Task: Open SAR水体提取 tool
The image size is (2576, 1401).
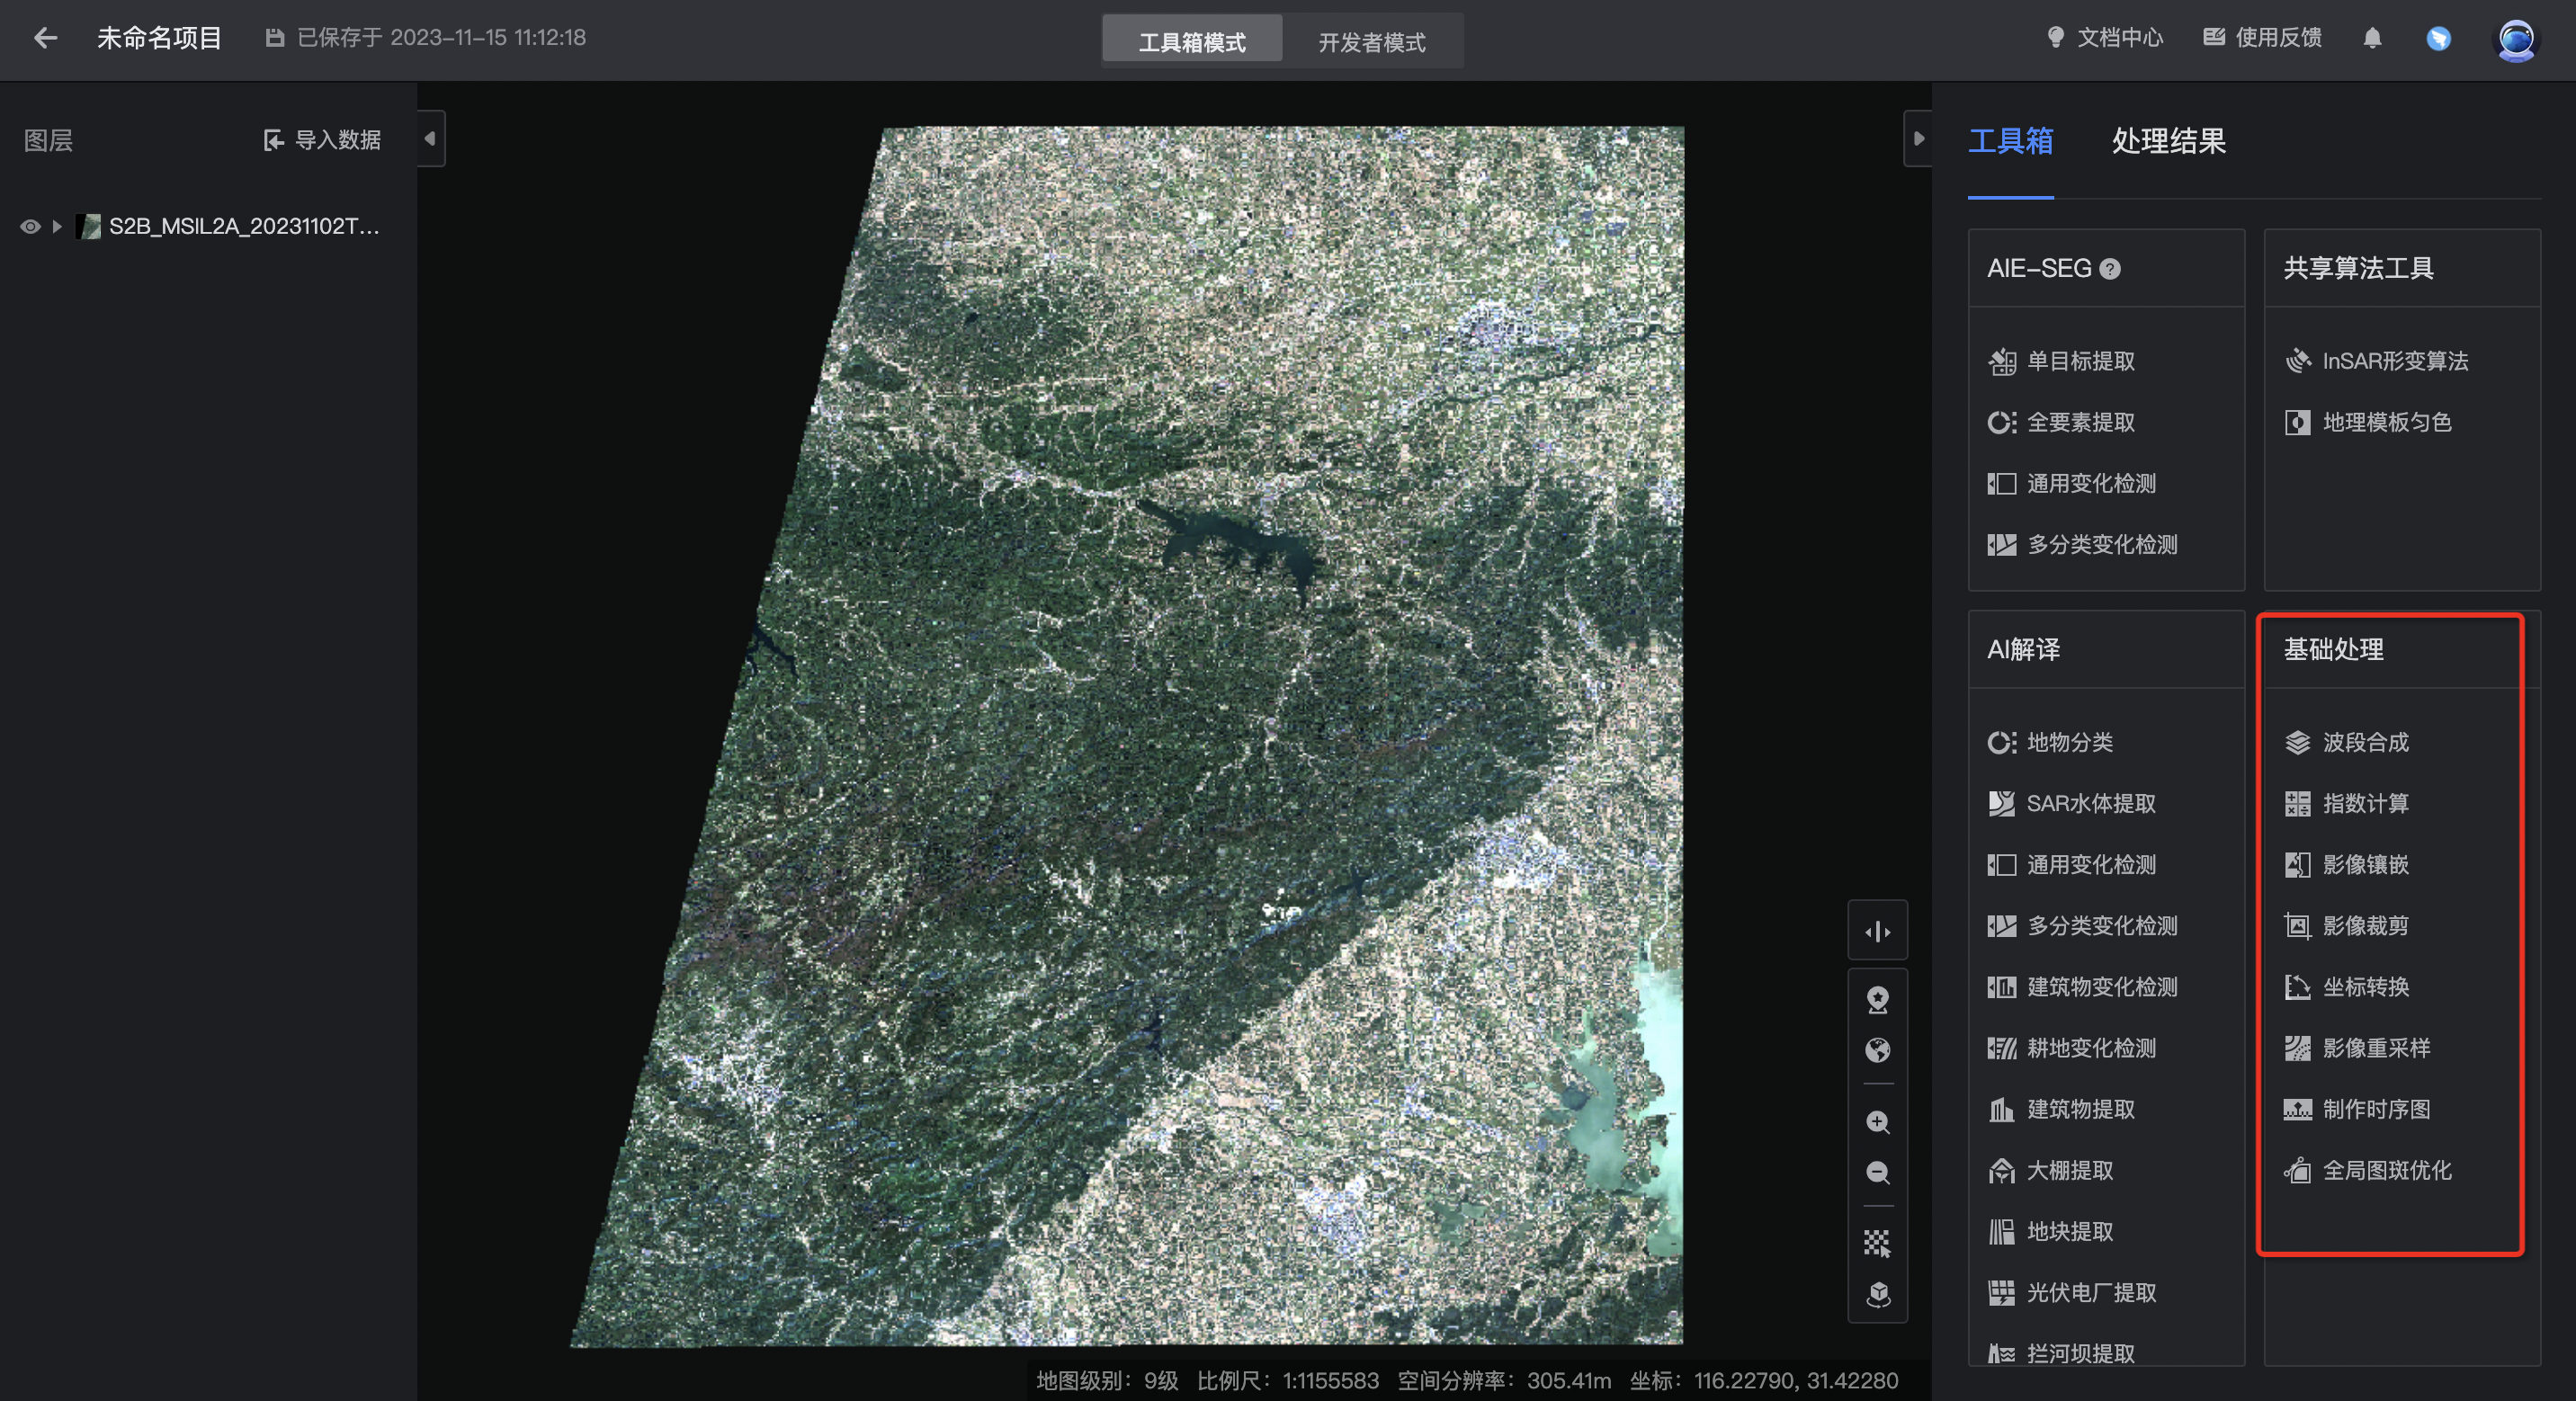Action: point(2072,803)
